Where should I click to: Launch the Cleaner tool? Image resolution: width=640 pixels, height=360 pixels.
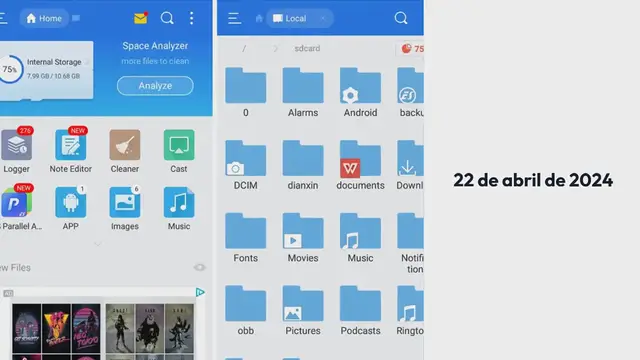point(124,146)
